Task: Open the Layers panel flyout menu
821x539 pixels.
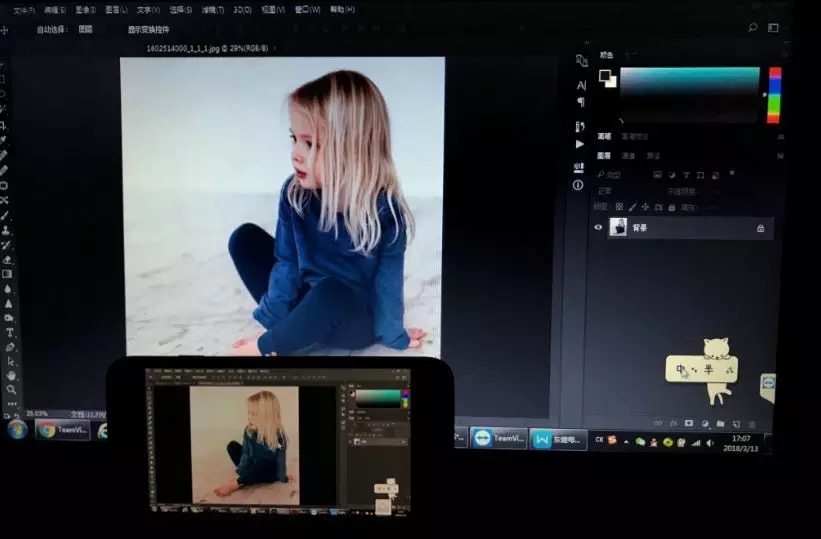Action: click(x=780, y=156)
